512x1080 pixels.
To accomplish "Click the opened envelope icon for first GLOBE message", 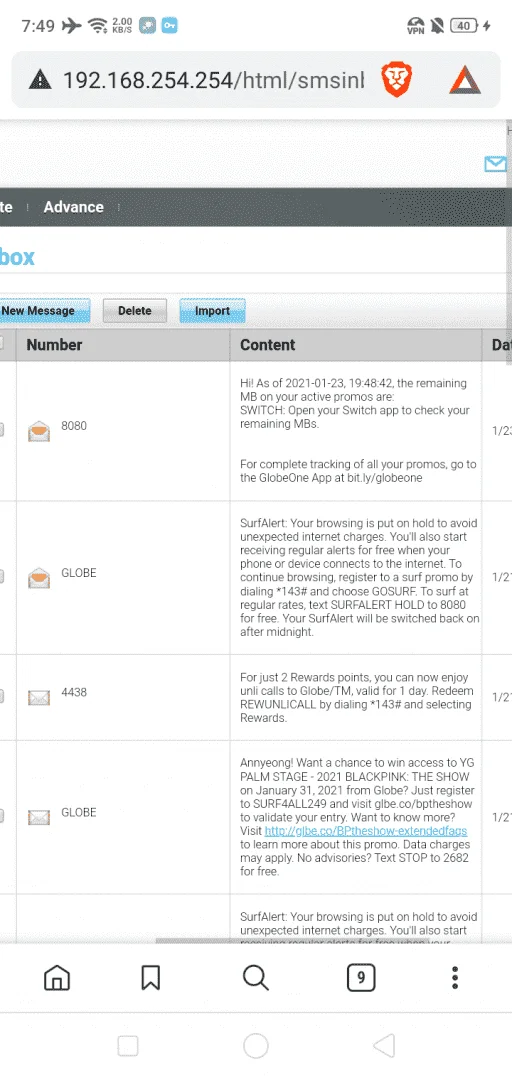I will [x=39, y=579].
